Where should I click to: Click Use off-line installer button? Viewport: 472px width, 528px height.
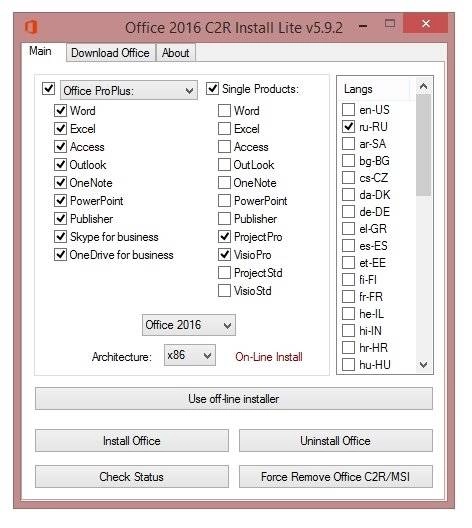(x=234, y=399)
